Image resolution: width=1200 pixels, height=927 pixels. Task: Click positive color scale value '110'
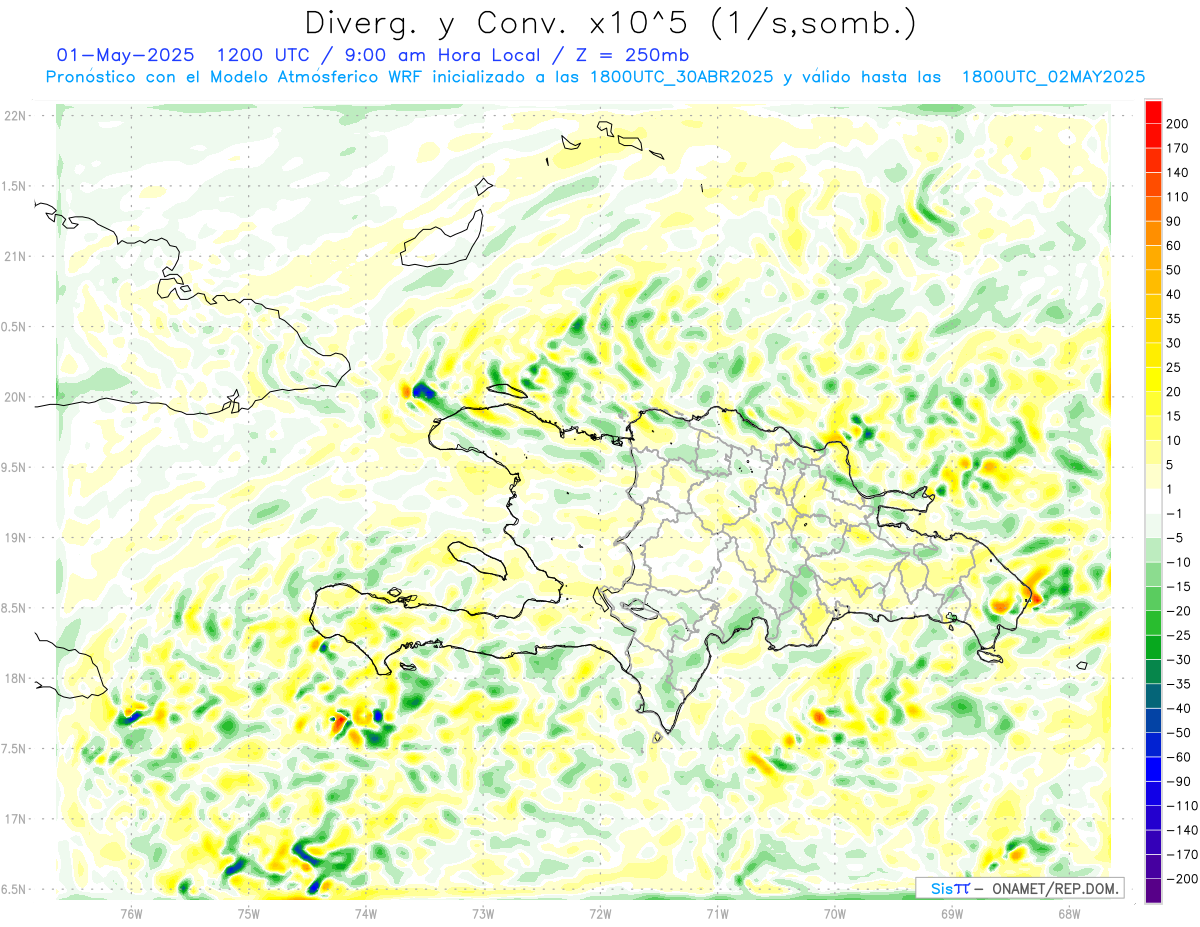pyautogui.click(x=1178, y=197)
